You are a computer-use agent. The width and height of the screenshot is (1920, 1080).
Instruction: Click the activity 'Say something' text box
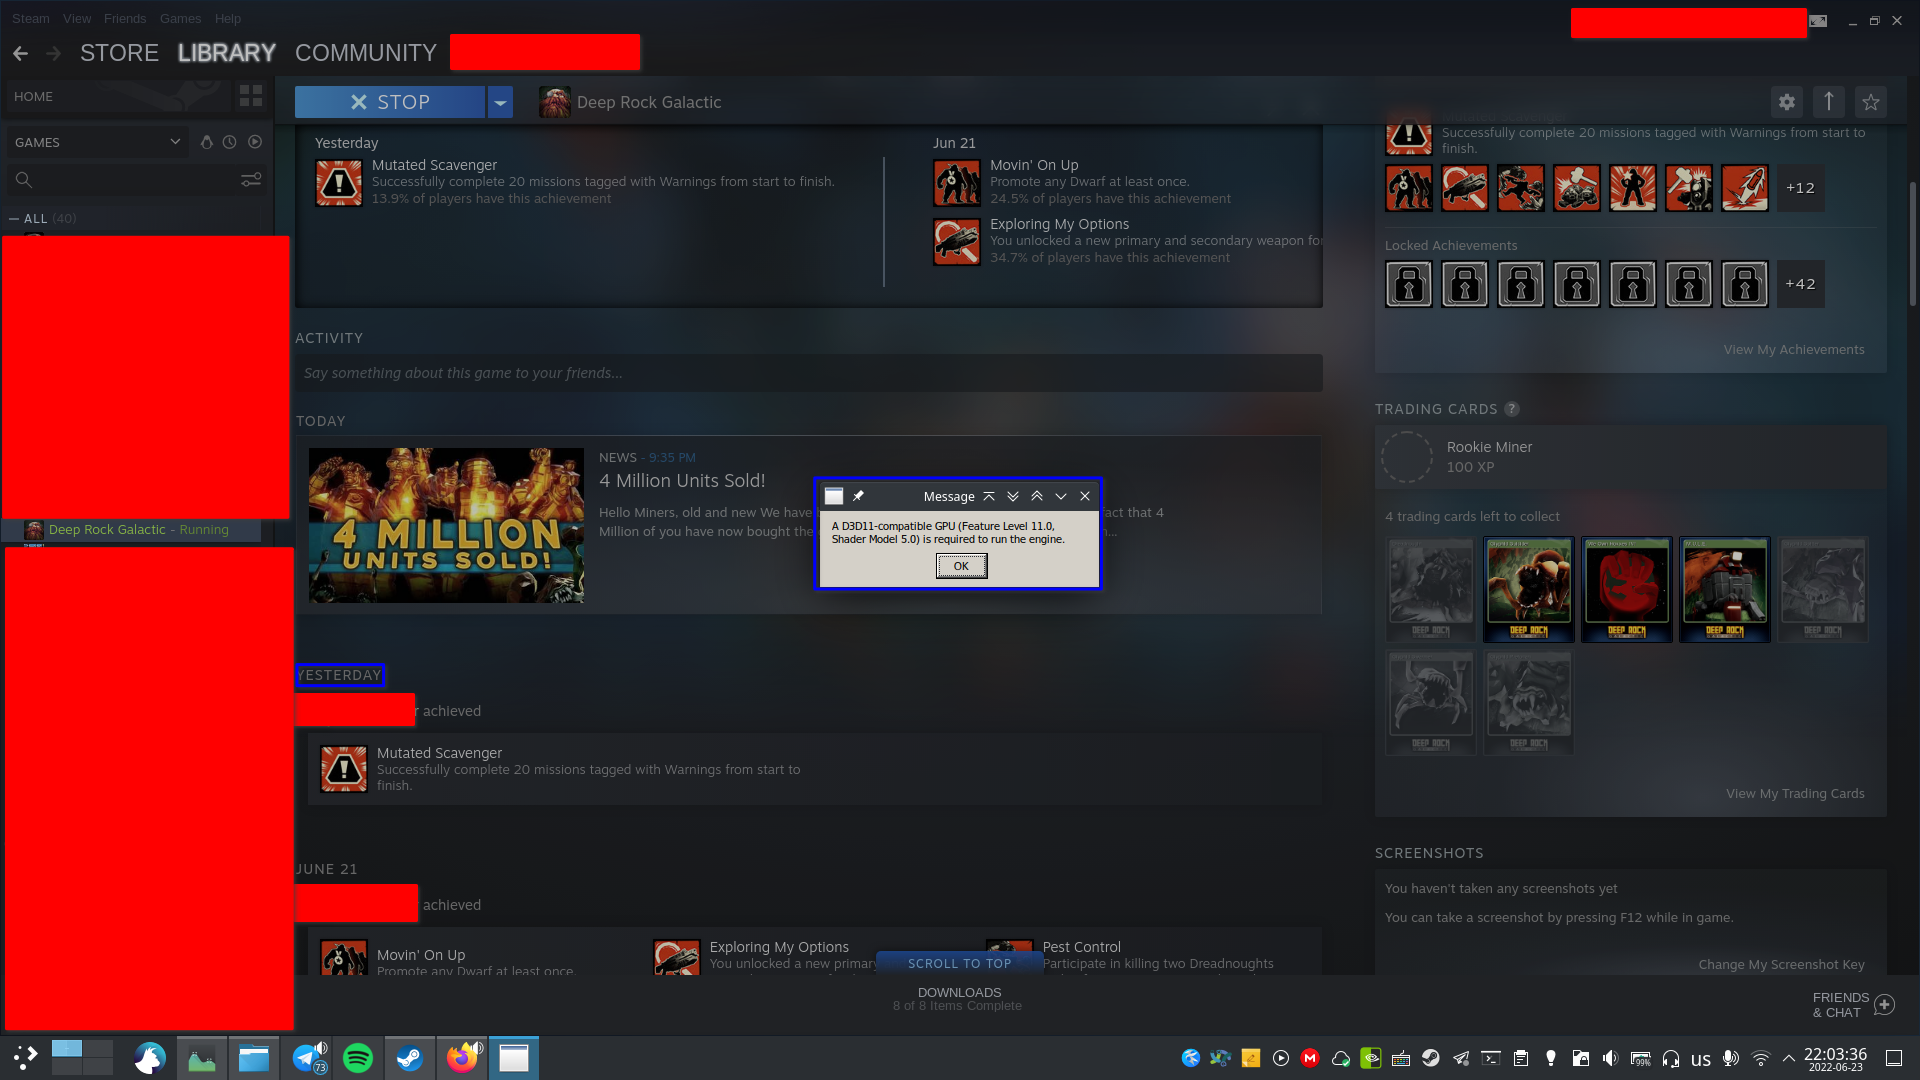(x=808, y=373)
